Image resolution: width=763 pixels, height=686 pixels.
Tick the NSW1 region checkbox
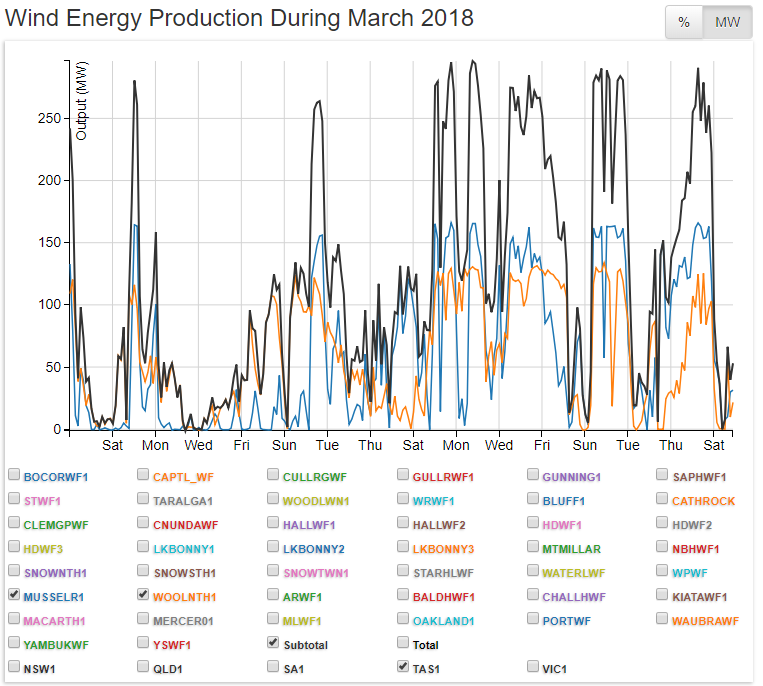pos(14,667)
